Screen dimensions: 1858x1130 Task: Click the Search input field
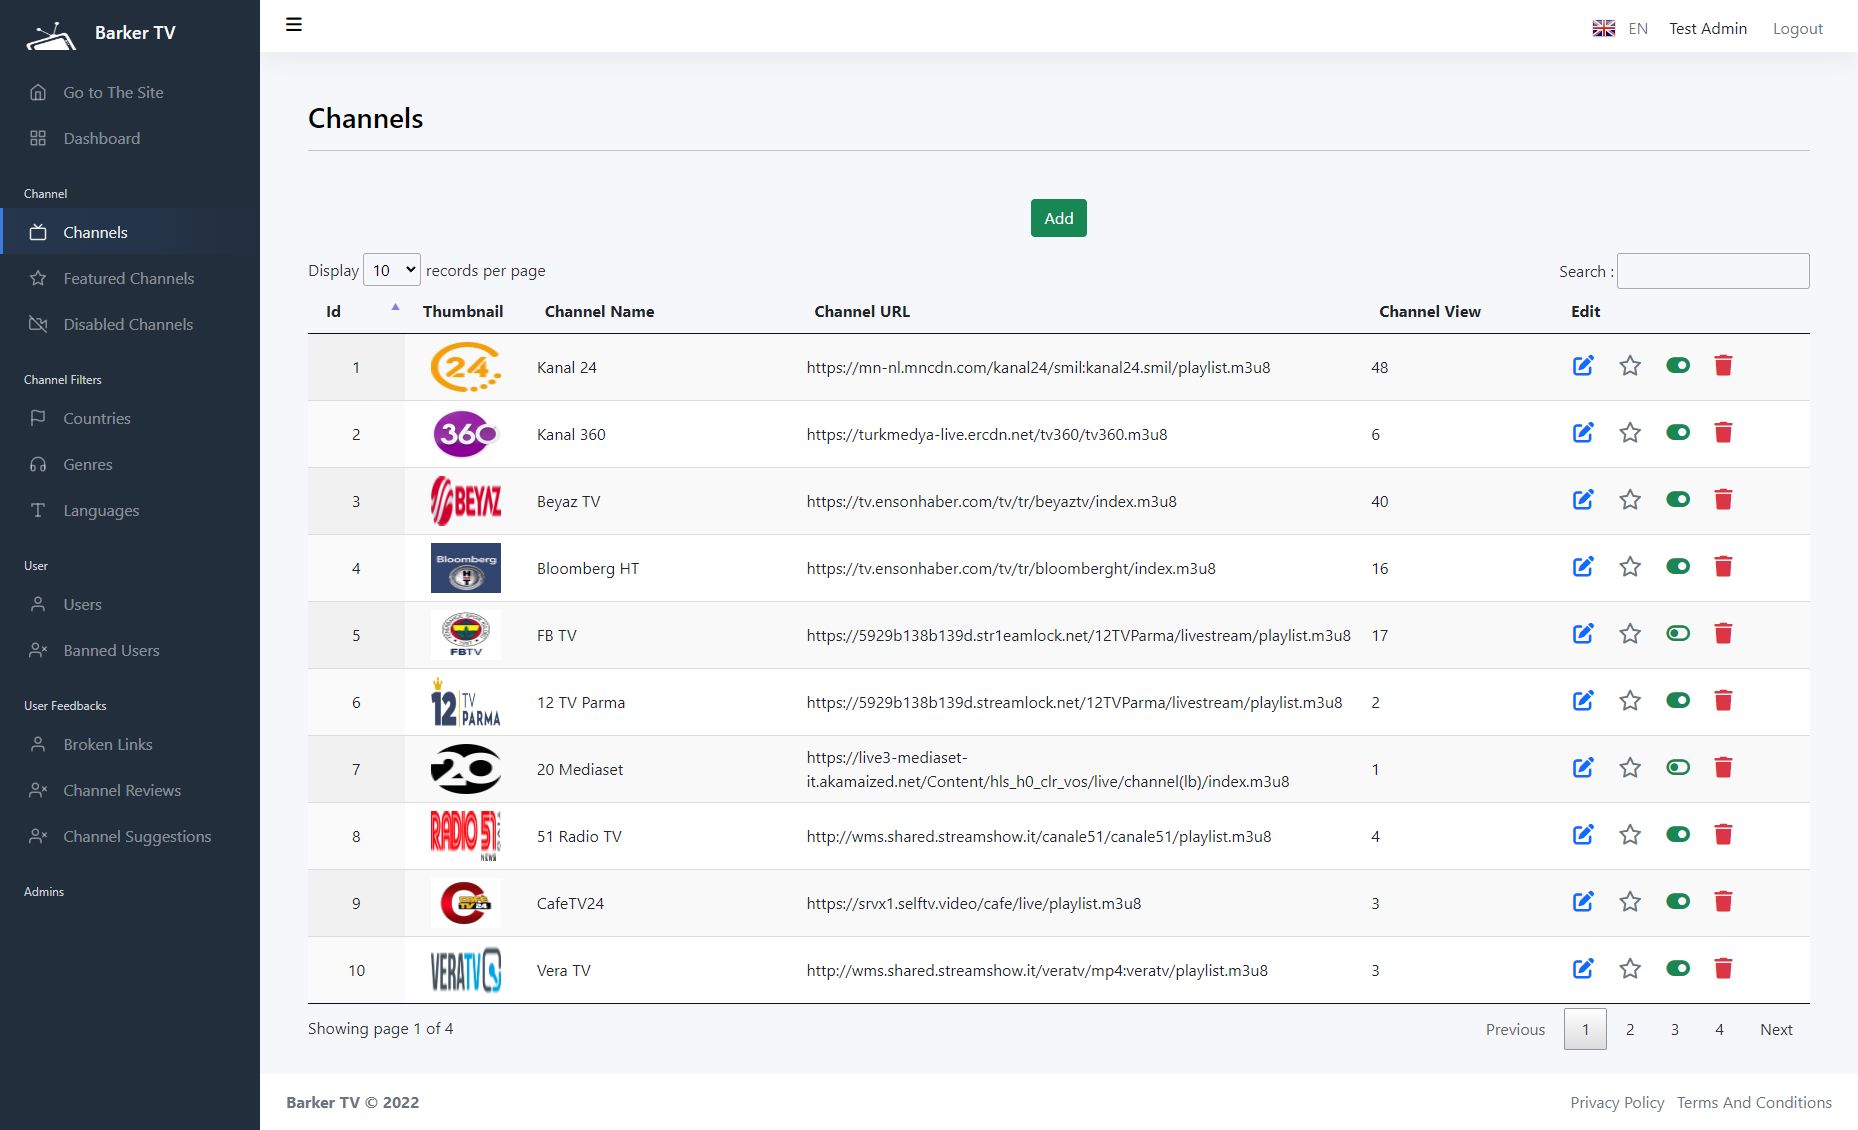click(1712, 272)
